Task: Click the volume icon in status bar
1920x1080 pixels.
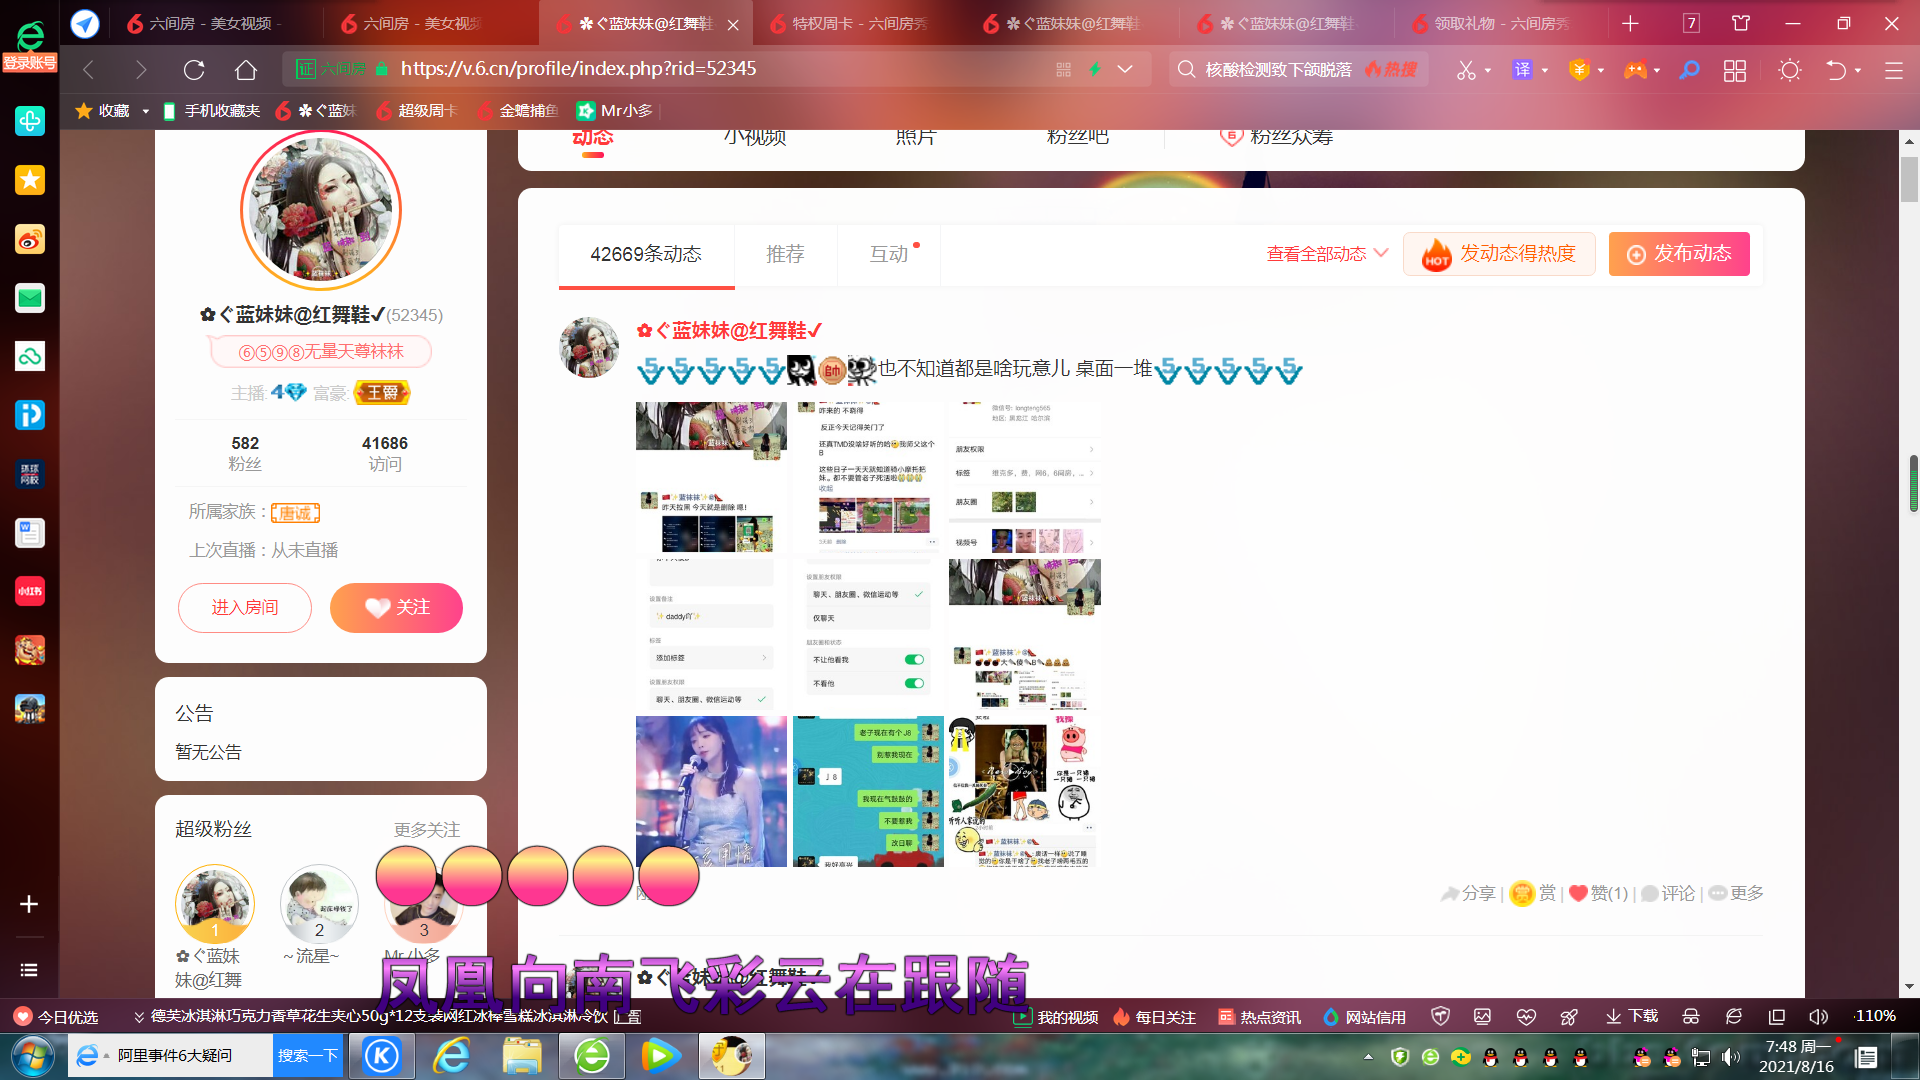Action: [1818, 1017]
